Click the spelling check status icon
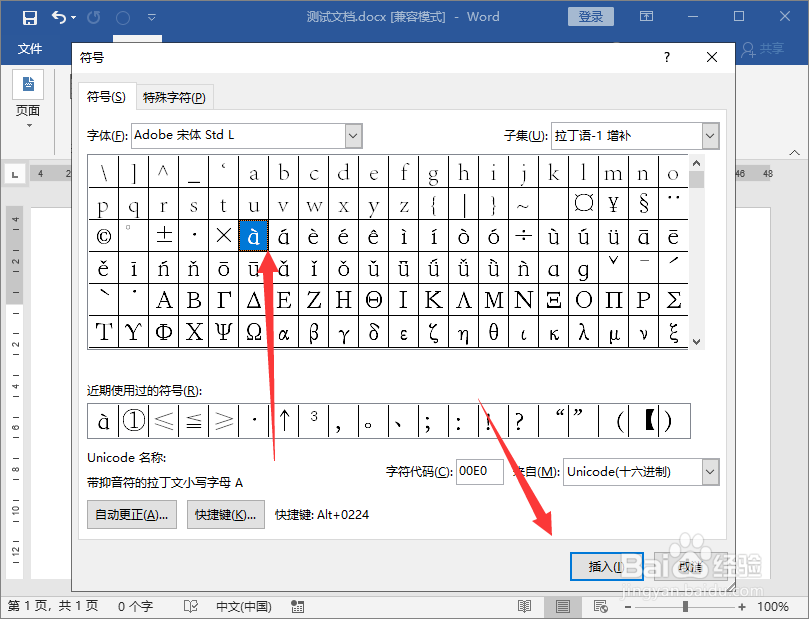 [190, 606]
